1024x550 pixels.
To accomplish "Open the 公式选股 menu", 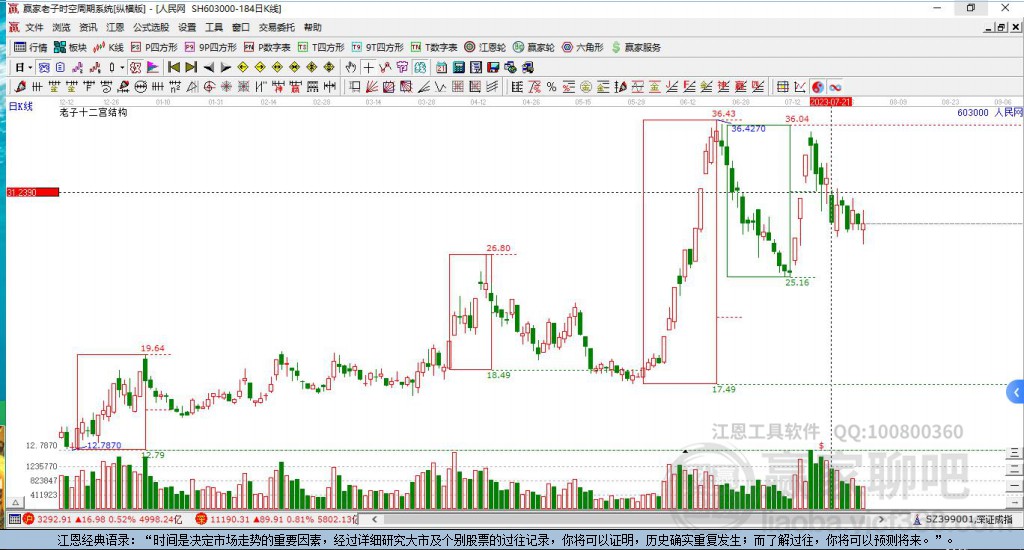I will point(151,27).
